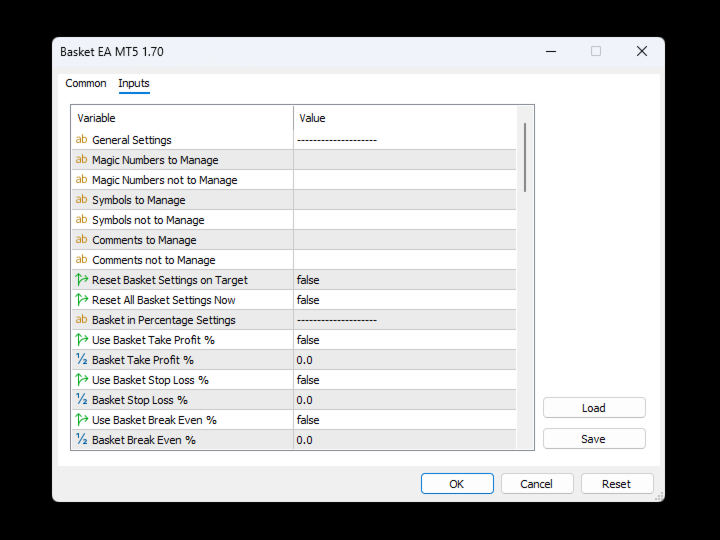Edit the Basket Stop Loss % value 0.0
The width and height of the screenshot is (720, 540).
click(405, 399)
